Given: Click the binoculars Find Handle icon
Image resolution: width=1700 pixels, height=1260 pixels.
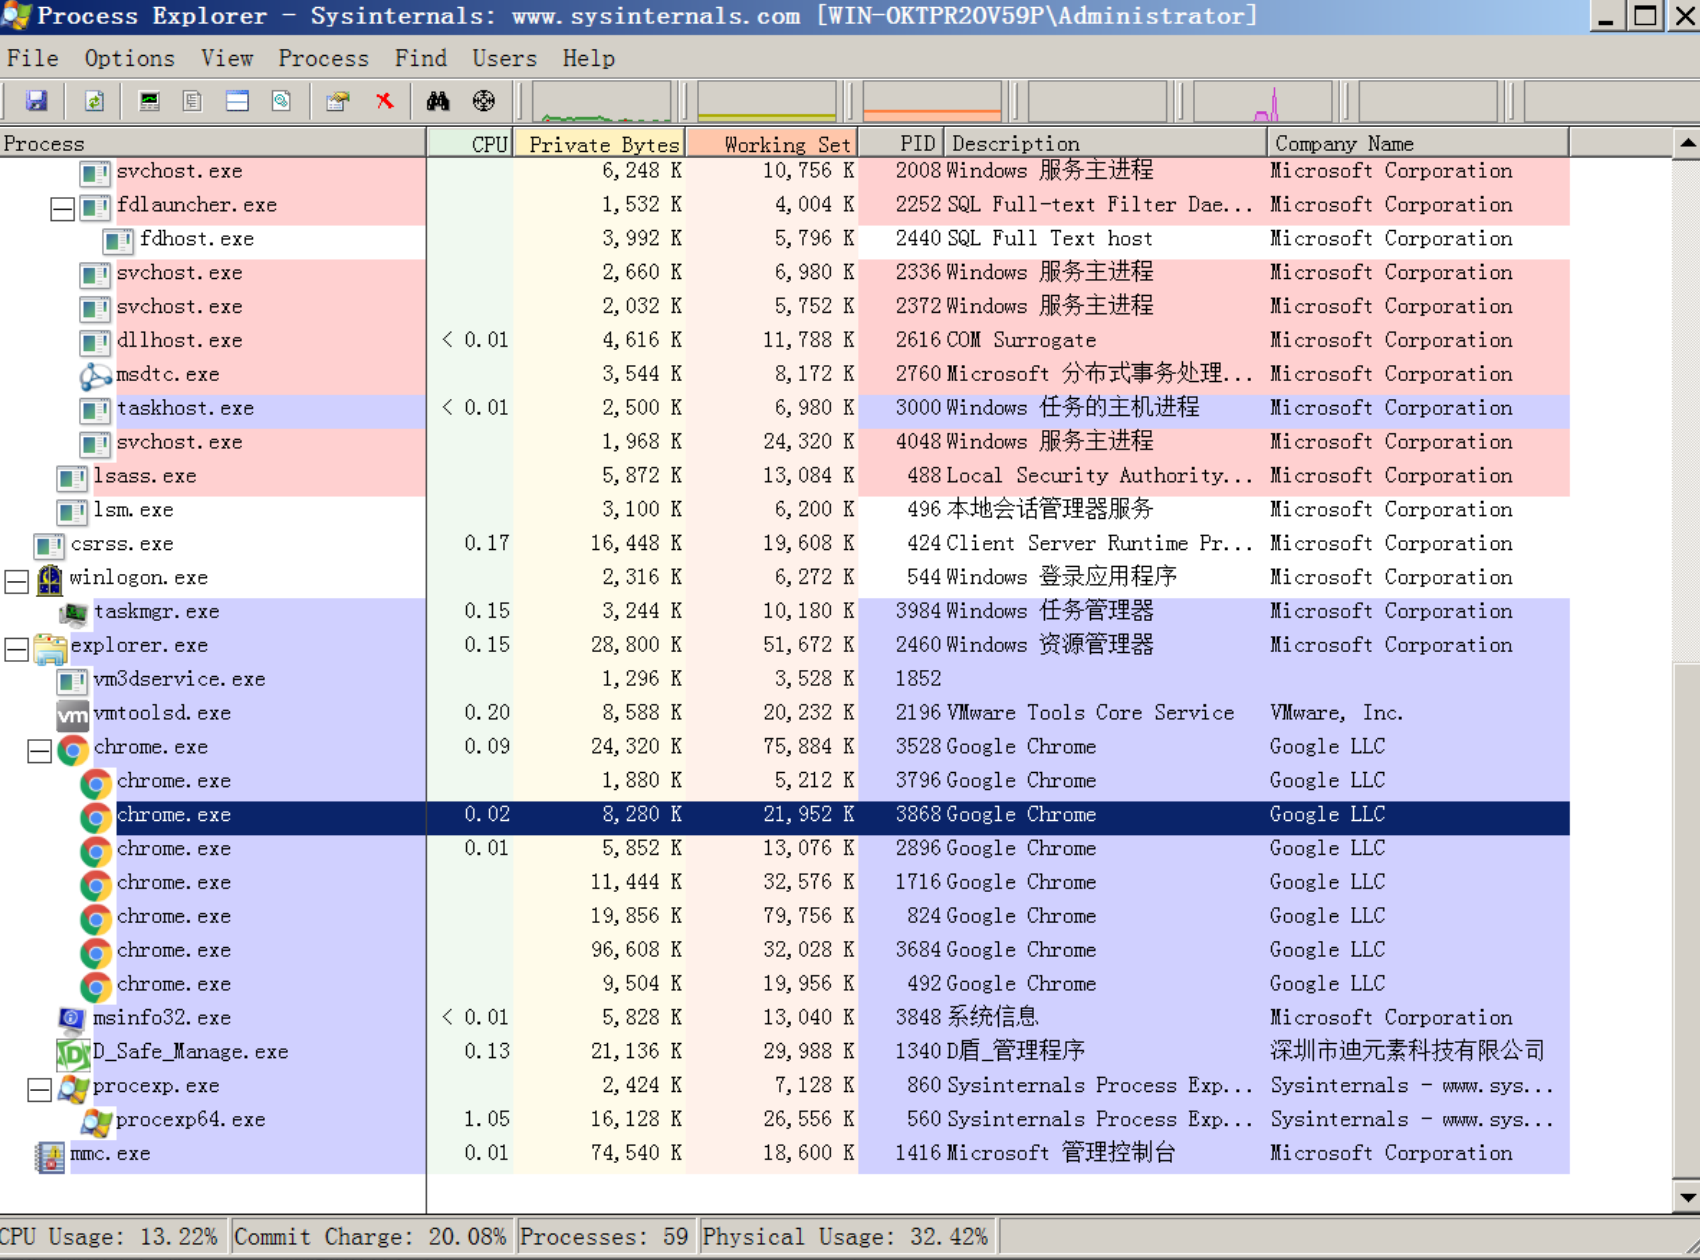Looking at the screenshot, I should (438, 101).
